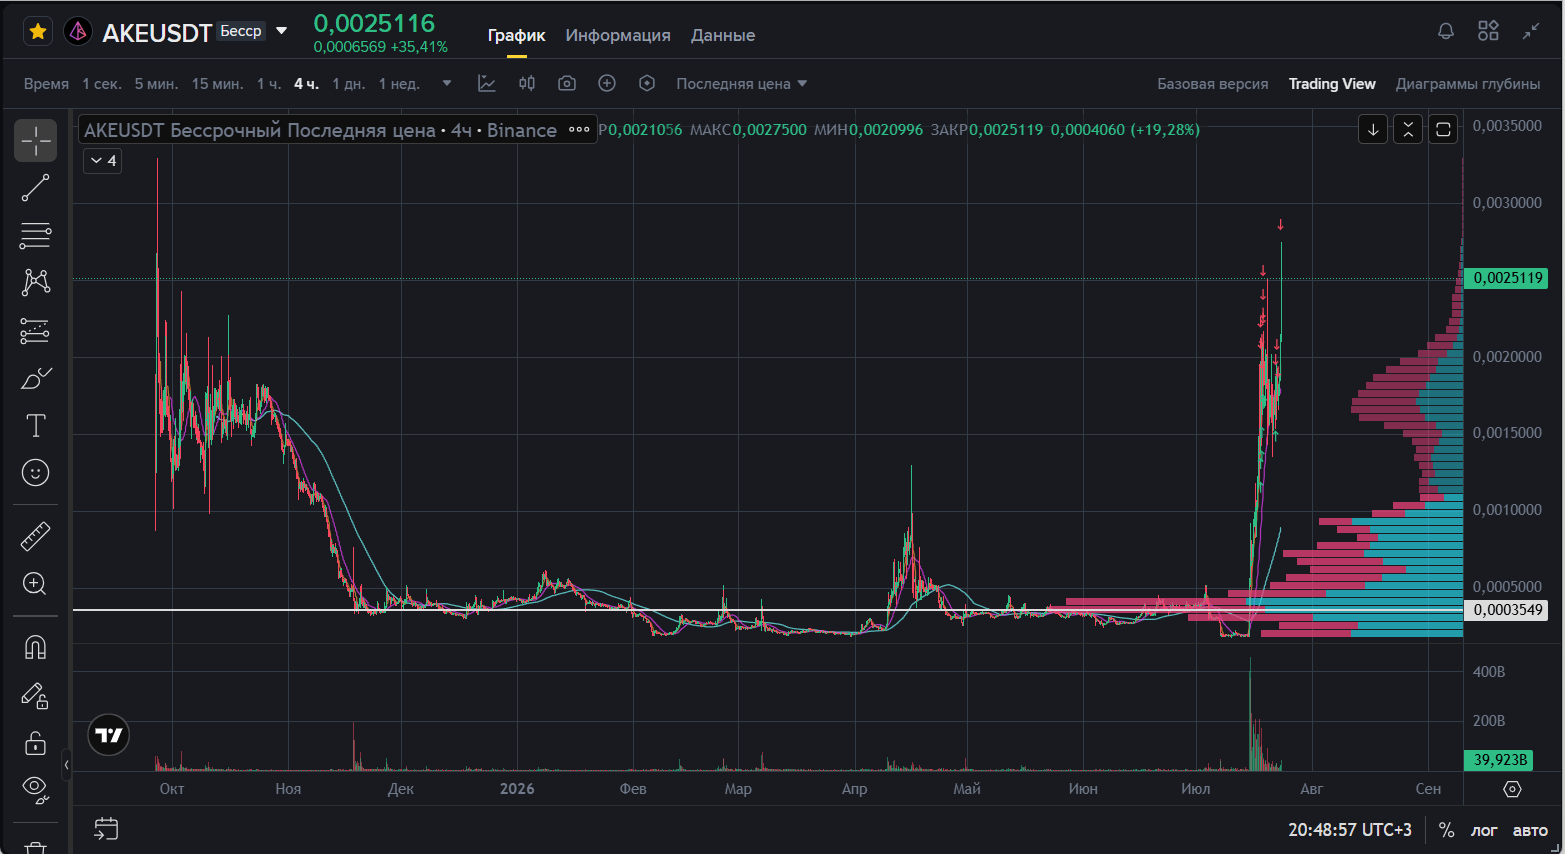Switch to the Информация tab
The image size is (1565, 854).
click(x=618, y=35)
